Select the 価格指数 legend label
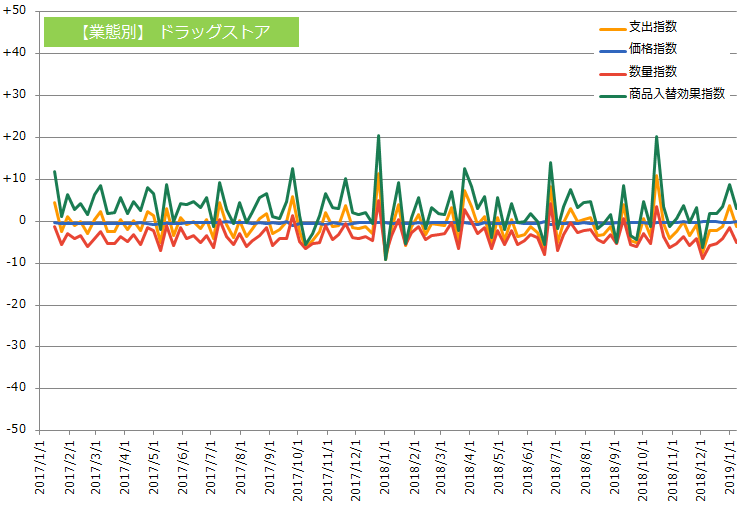 (x=653, y=49)
